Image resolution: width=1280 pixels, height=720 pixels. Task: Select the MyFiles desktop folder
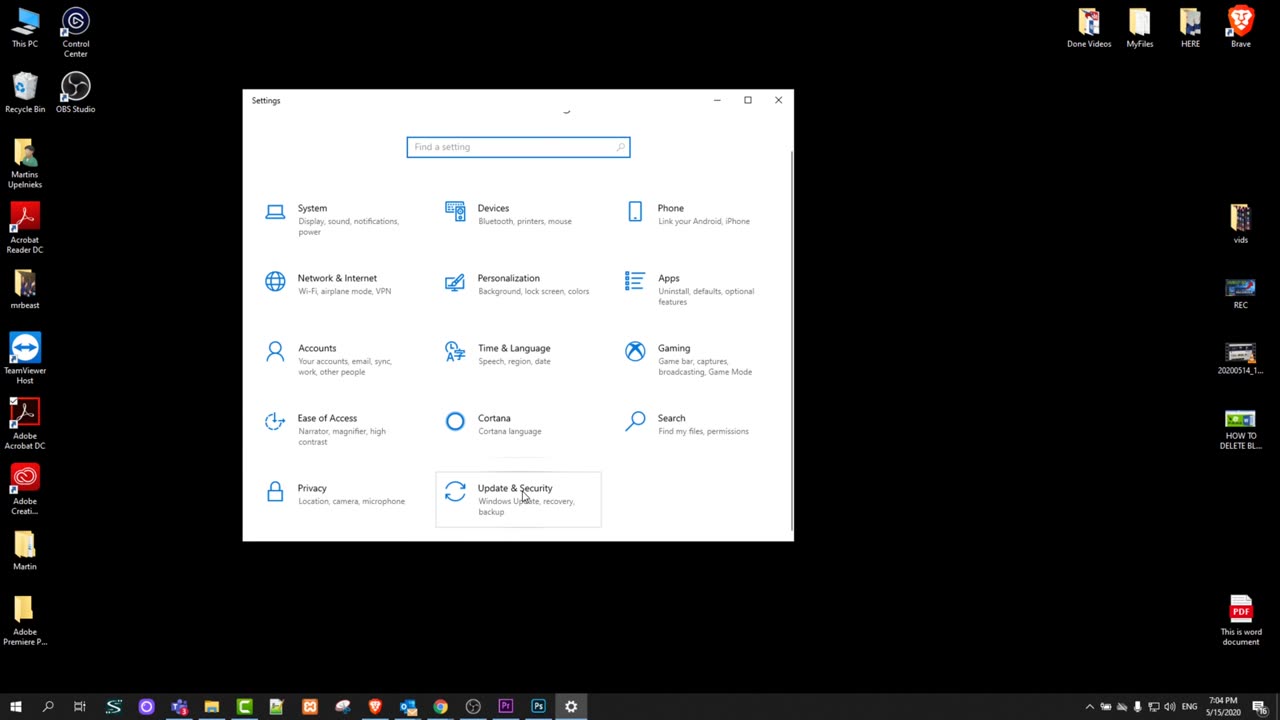pyautogui.click(x=1140, y=29)
